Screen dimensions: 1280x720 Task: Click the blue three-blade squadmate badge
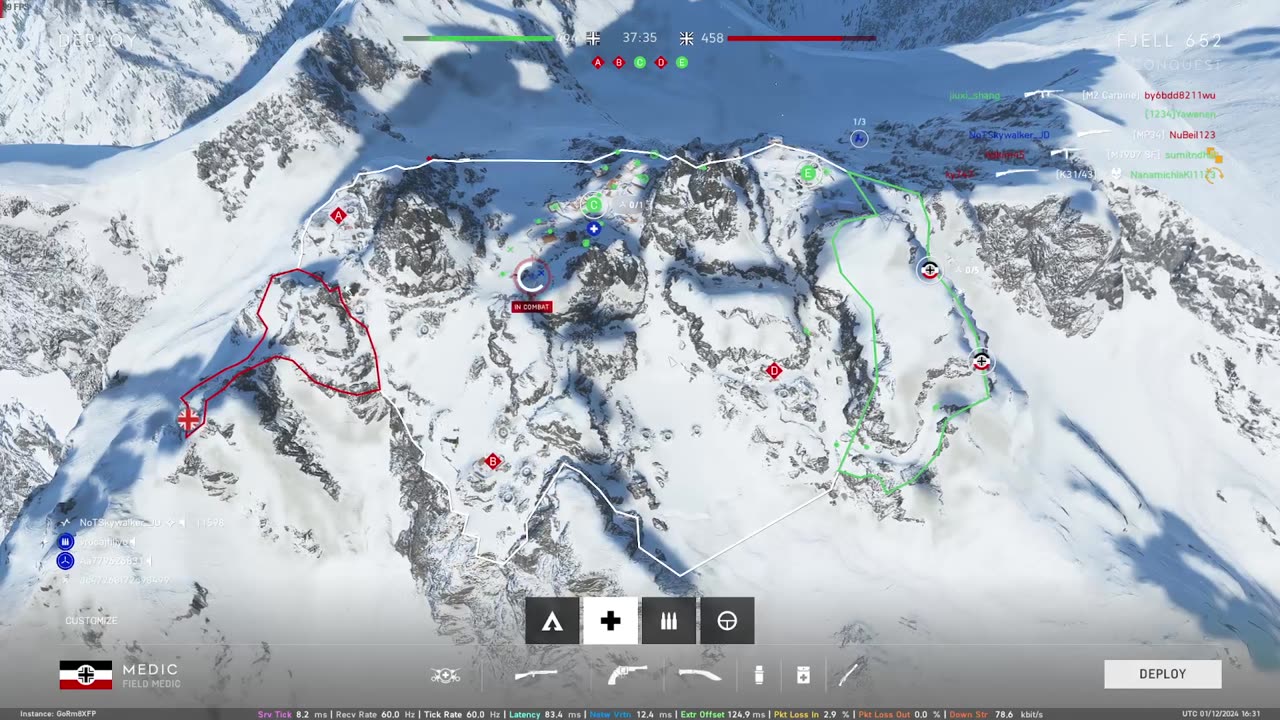(66, 561)
